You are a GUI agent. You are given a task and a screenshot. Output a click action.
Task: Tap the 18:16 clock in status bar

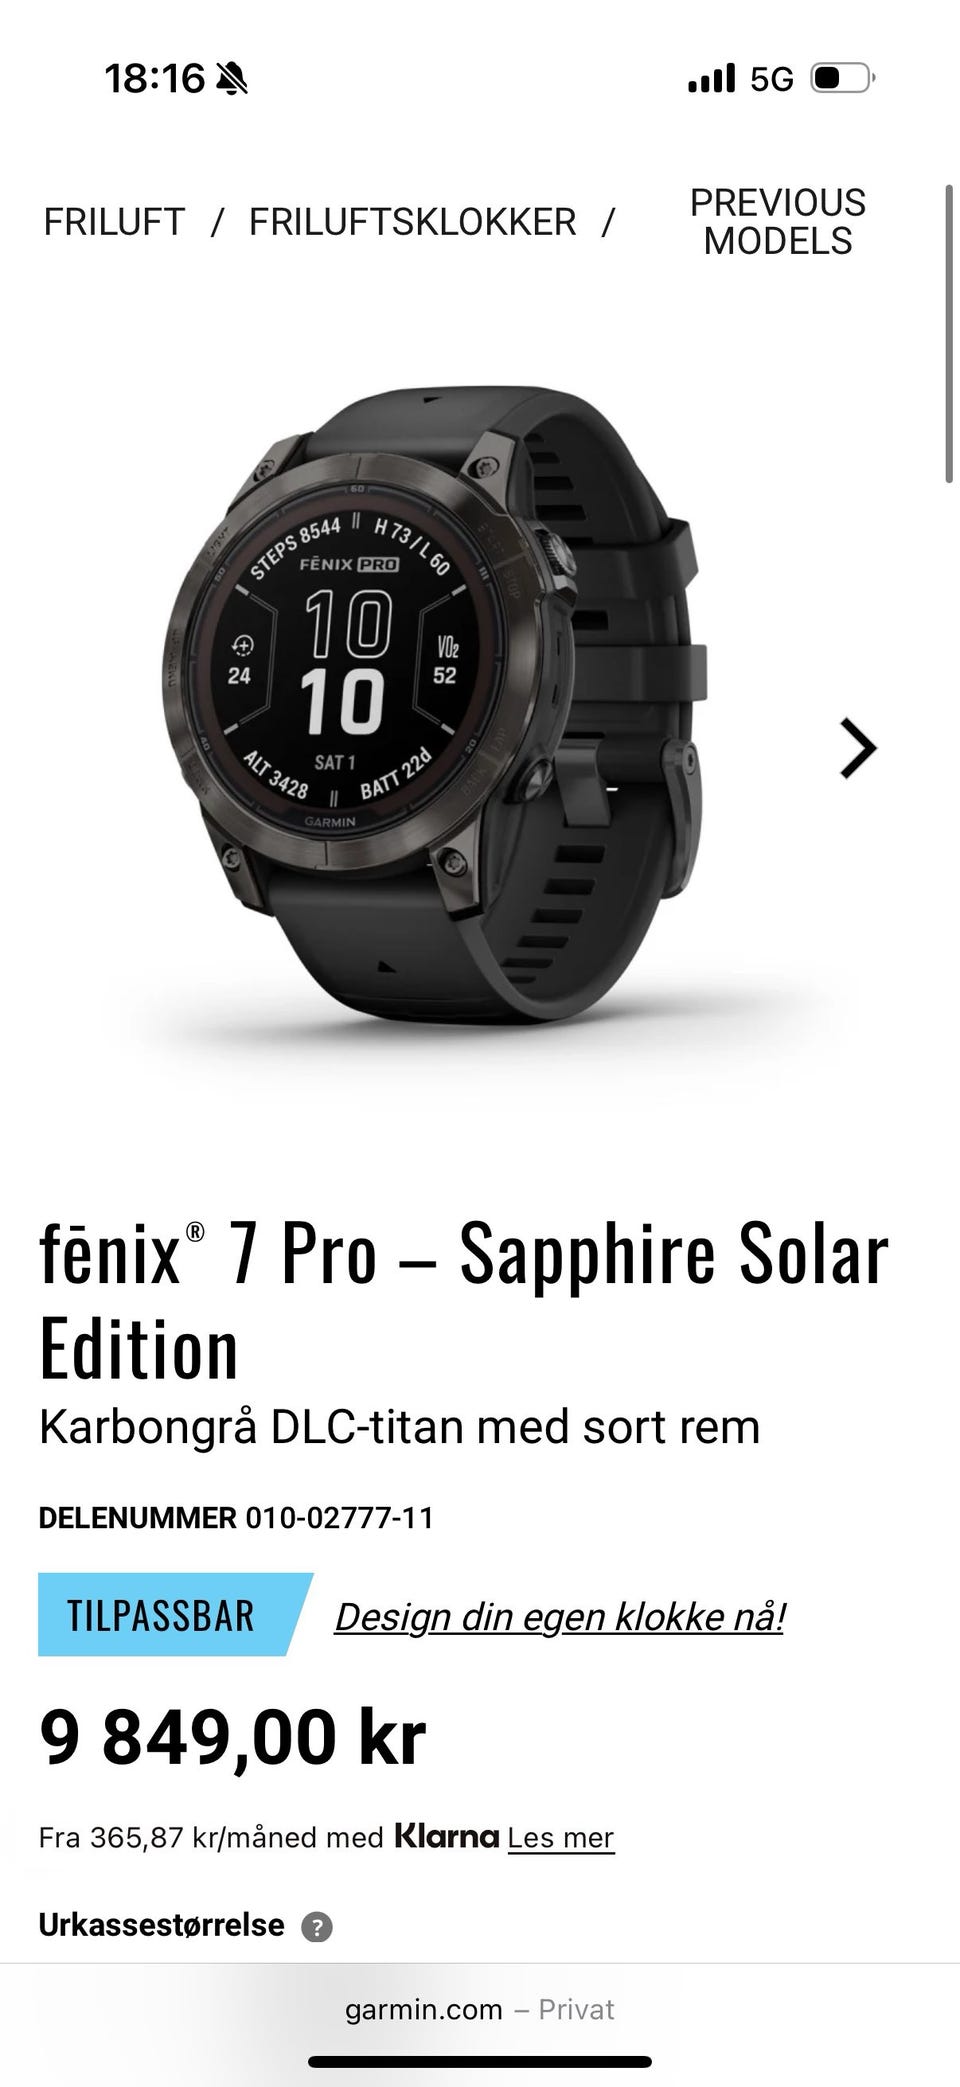[154, 78]
